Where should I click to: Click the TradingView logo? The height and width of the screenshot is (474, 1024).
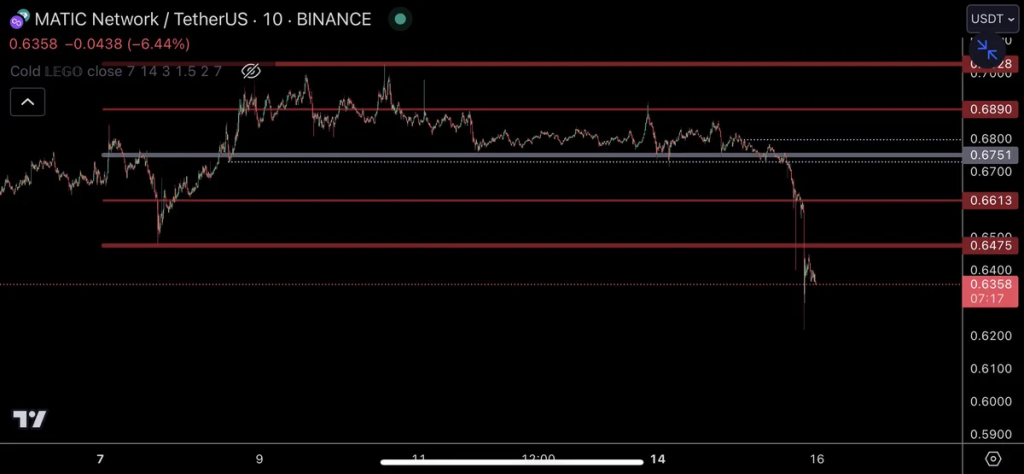[29, 419]
